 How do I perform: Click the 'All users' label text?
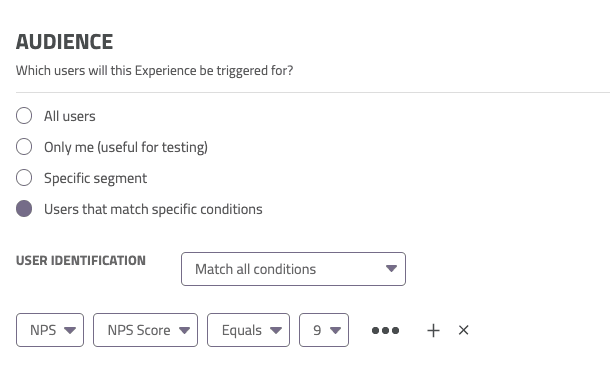coord(70,116)
